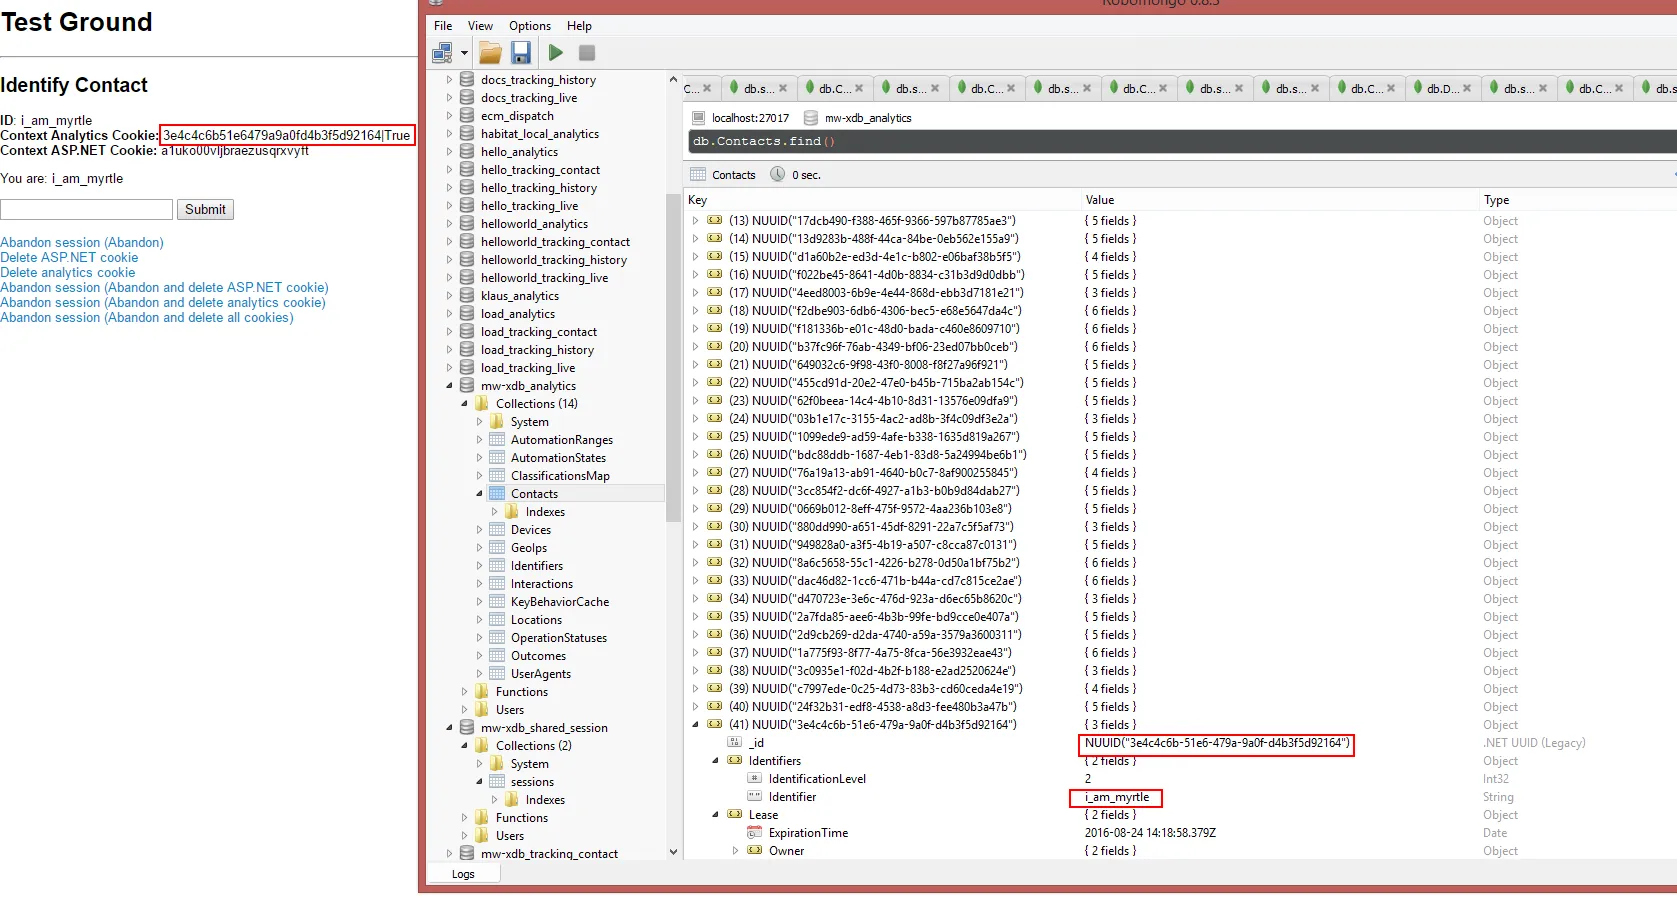
Task: Stop execution with the gray stop button
Action: tap(587, 53)
